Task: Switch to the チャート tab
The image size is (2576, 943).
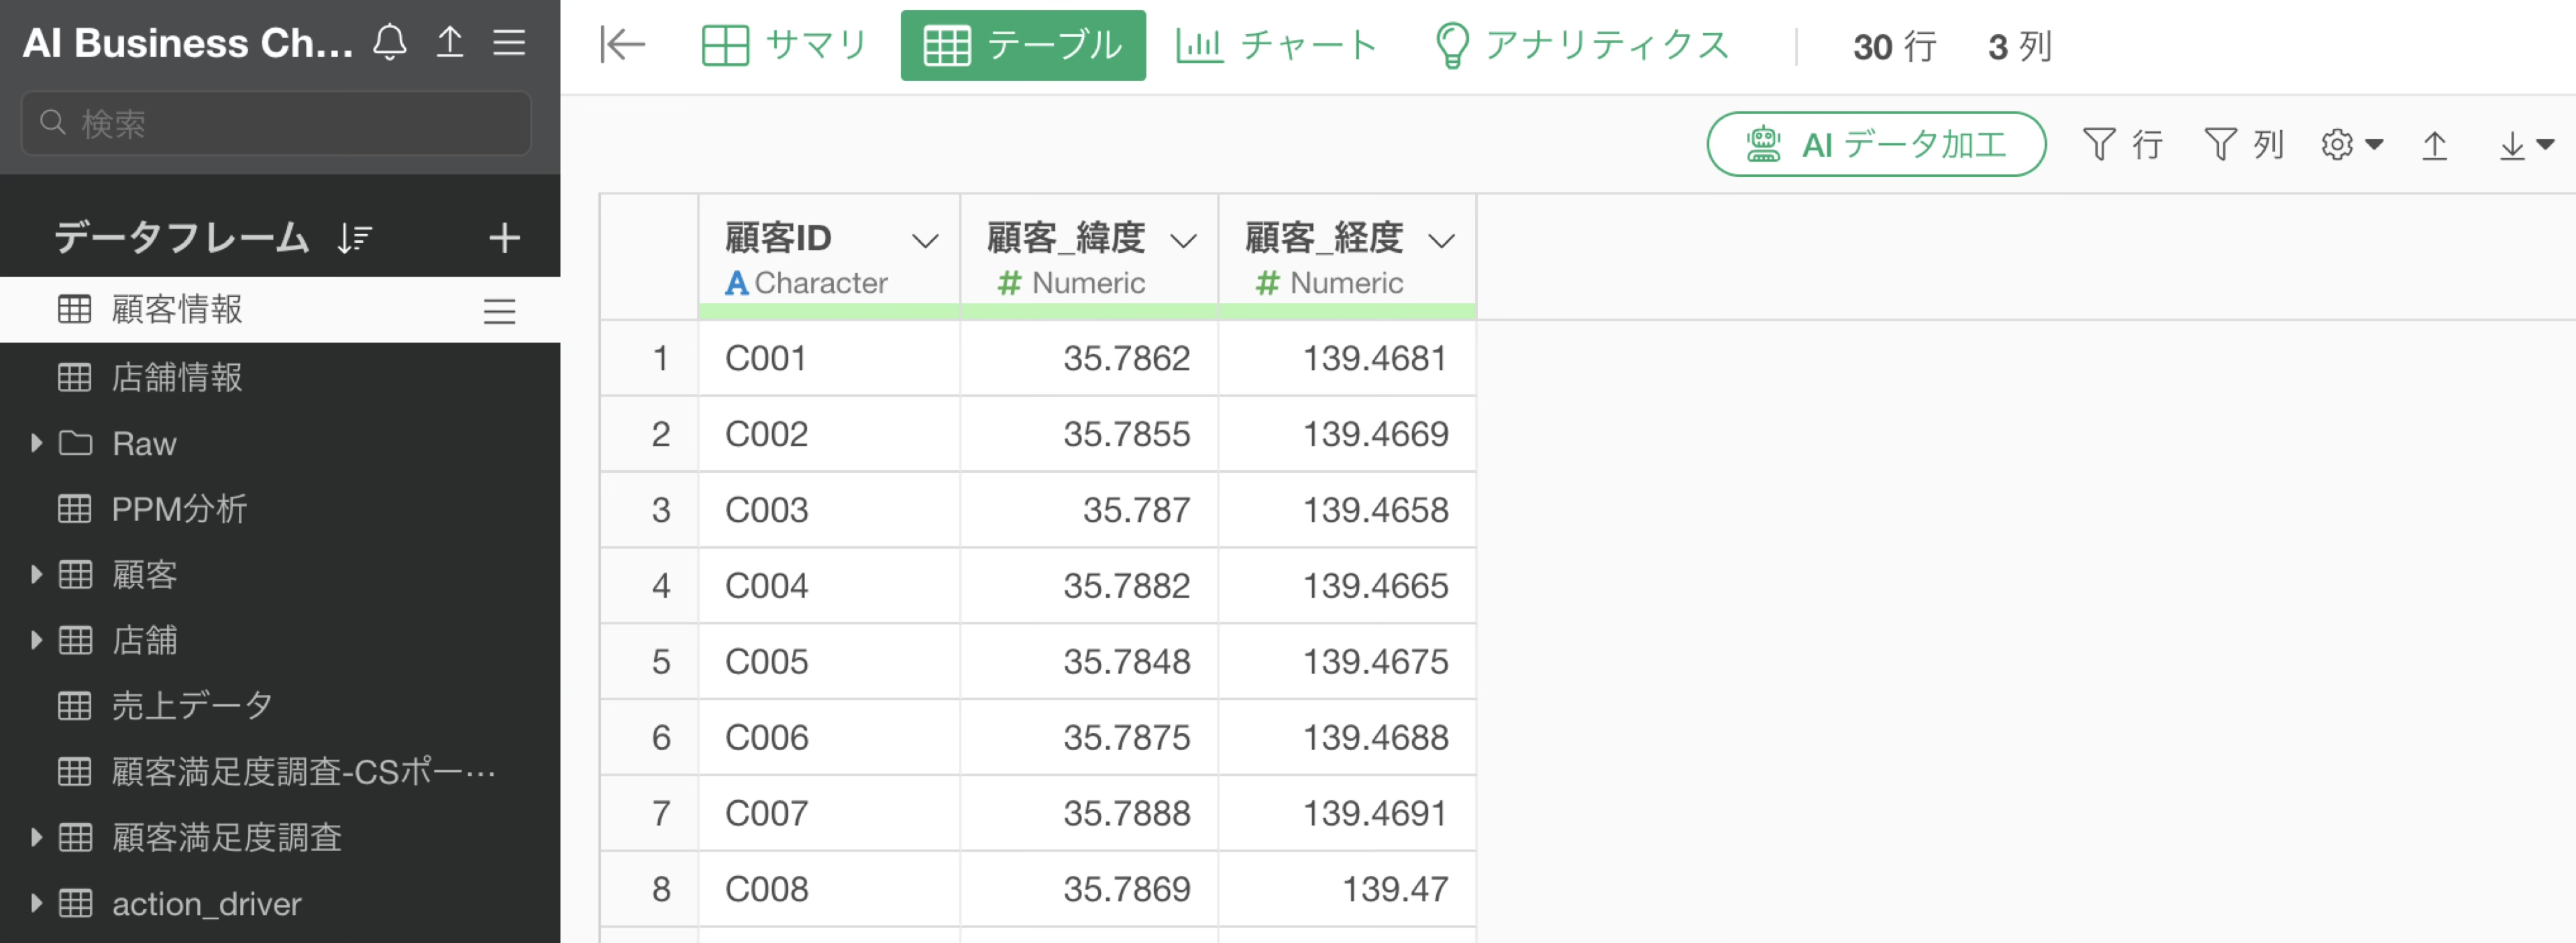Action: coord(1277,45)
